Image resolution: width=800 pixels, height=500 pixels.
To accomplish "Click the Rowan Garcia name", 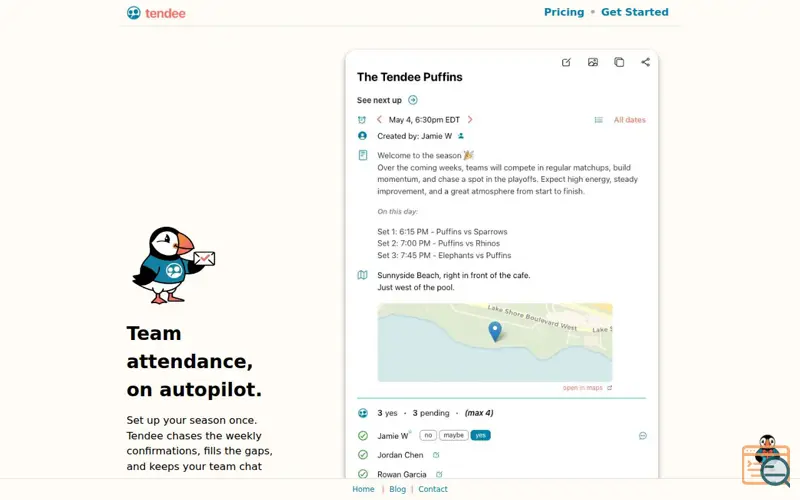I will pyautogui.click(x=402, y=474).
